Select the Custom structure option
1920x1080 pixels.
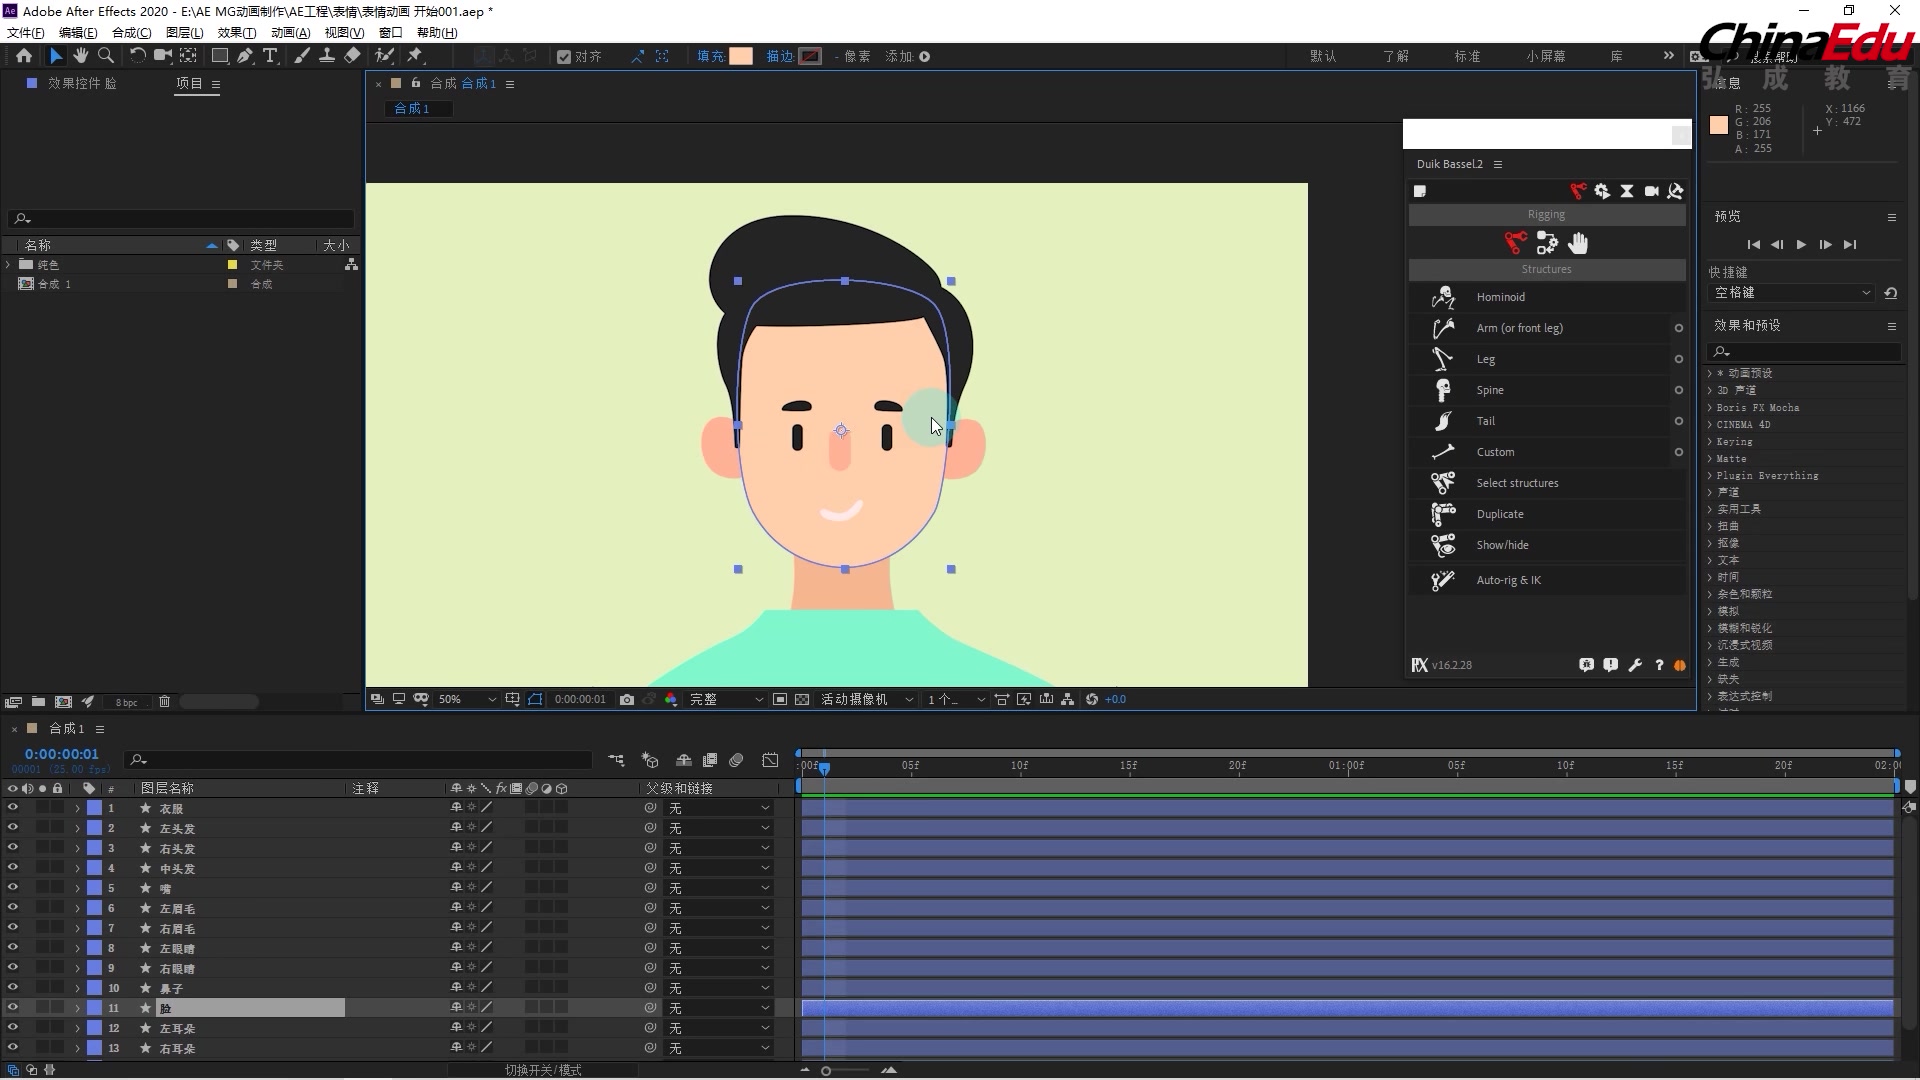point(1494,451)
